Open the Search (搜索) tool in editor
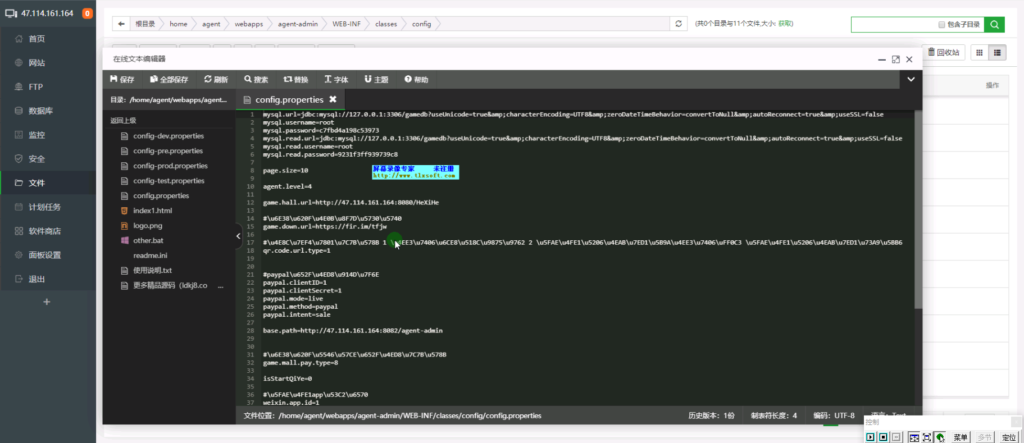This screenshot has height=443, width=1024. [255, 79]
